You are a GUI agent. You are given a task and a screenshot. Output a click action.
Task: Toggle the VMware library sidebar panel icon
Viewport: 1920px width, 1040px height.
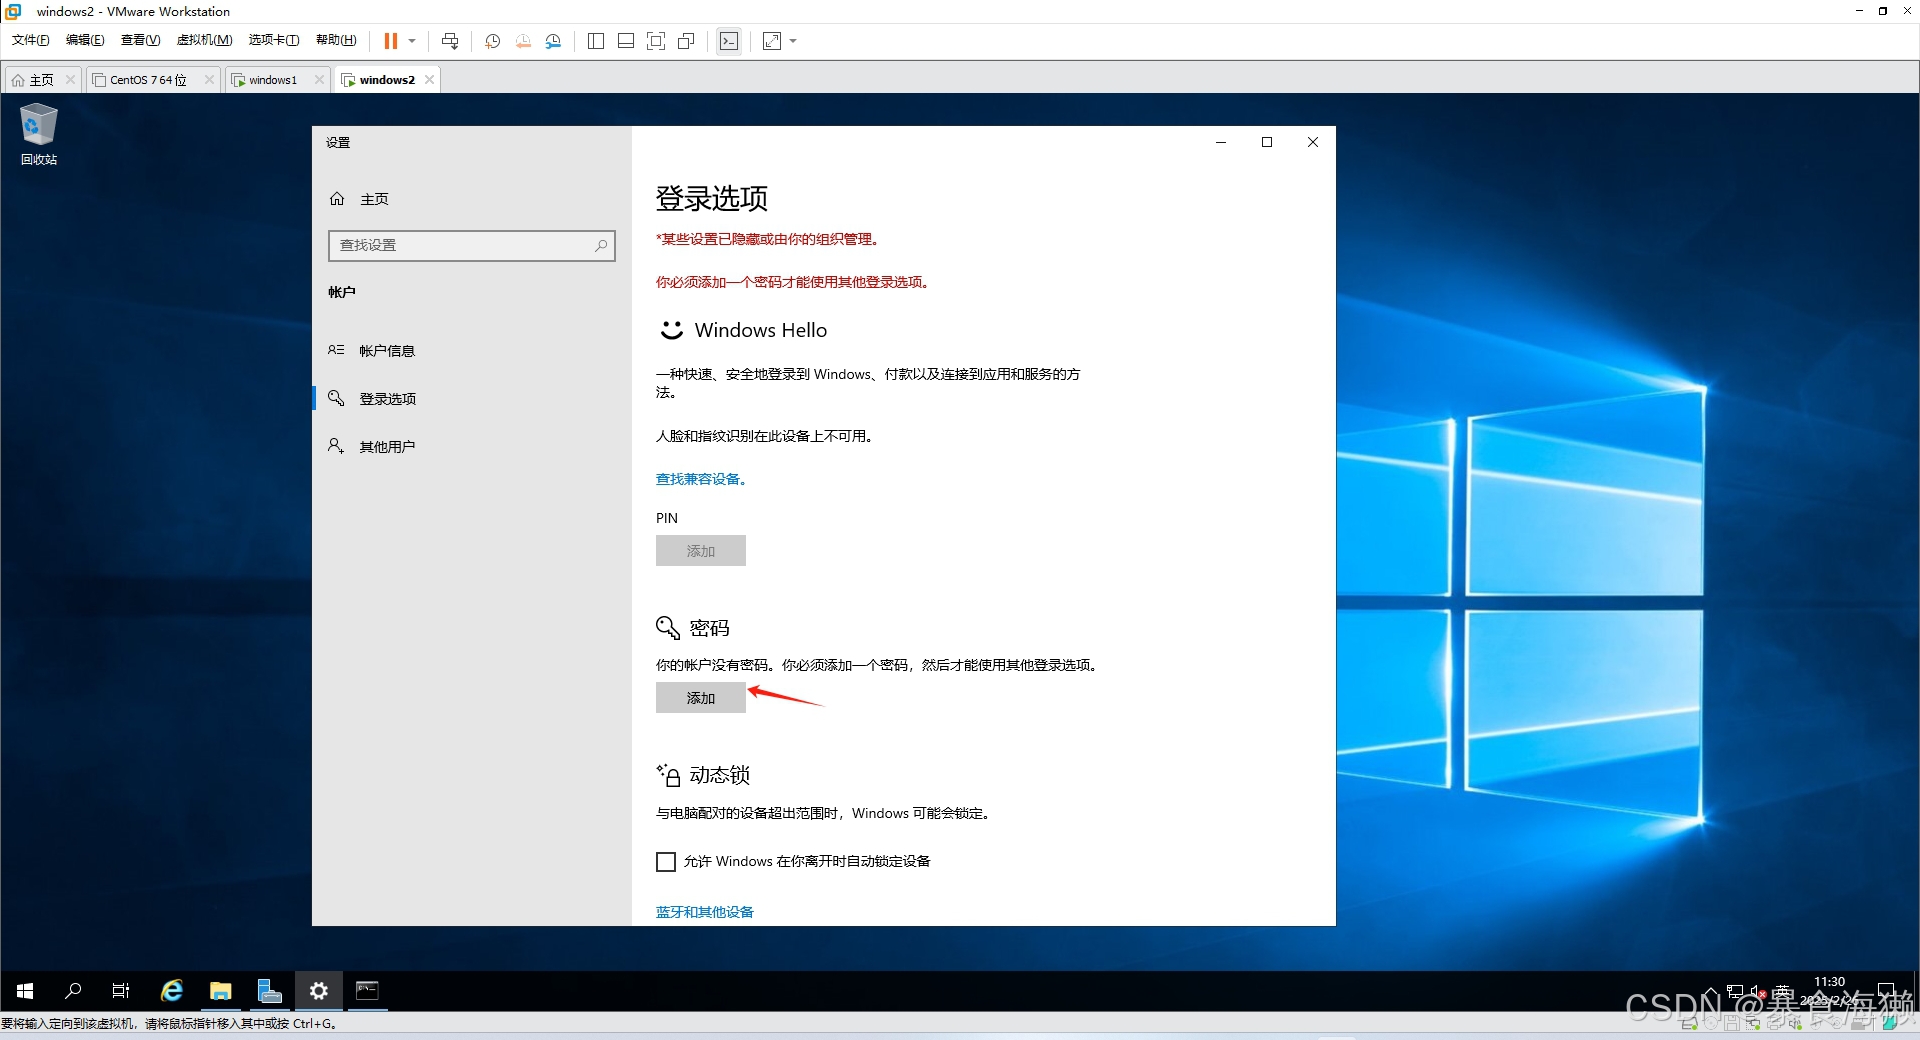click(x=596, y=41)
